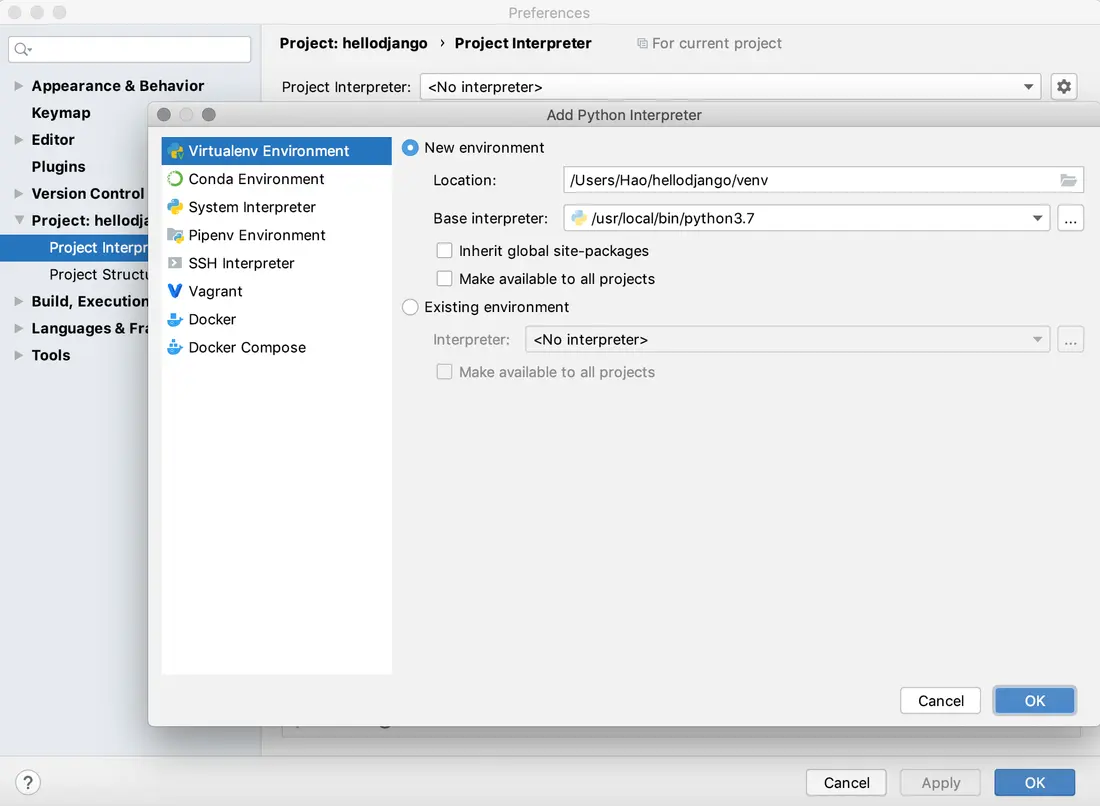Click the Preferences search field
Image resolution: width=1100 pixels, height=806 pixels.
pos(130,49)
